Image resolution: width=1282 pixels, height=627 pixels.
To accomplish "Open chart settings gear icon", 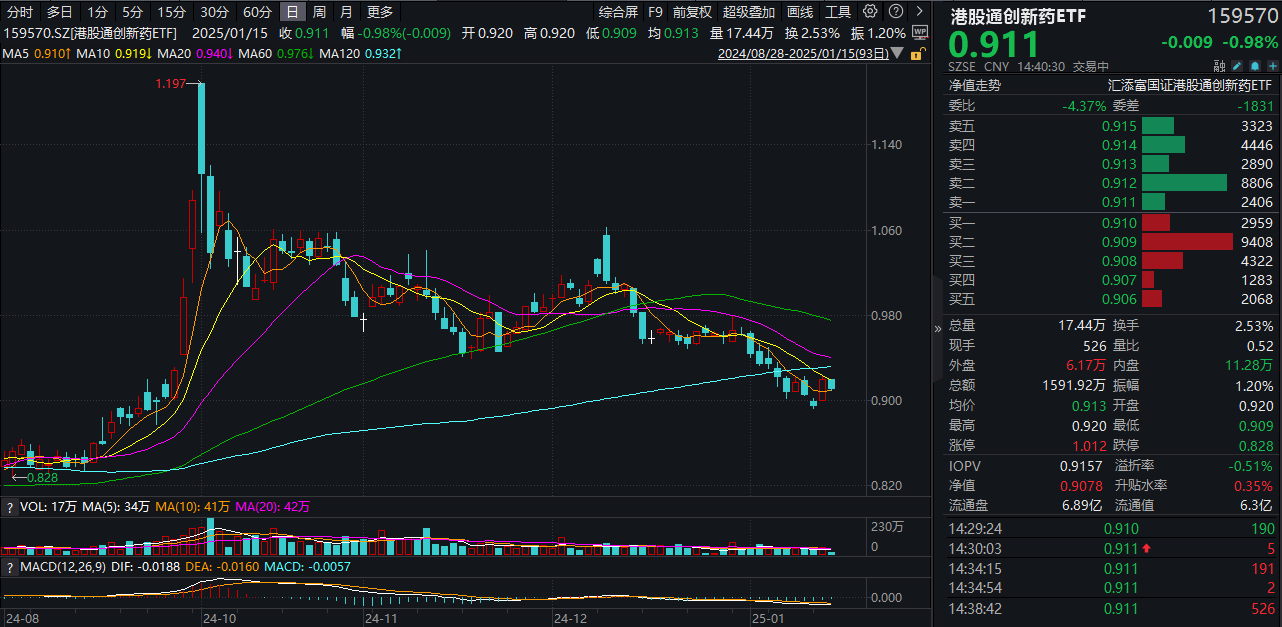I will click(x=870, y=12).
